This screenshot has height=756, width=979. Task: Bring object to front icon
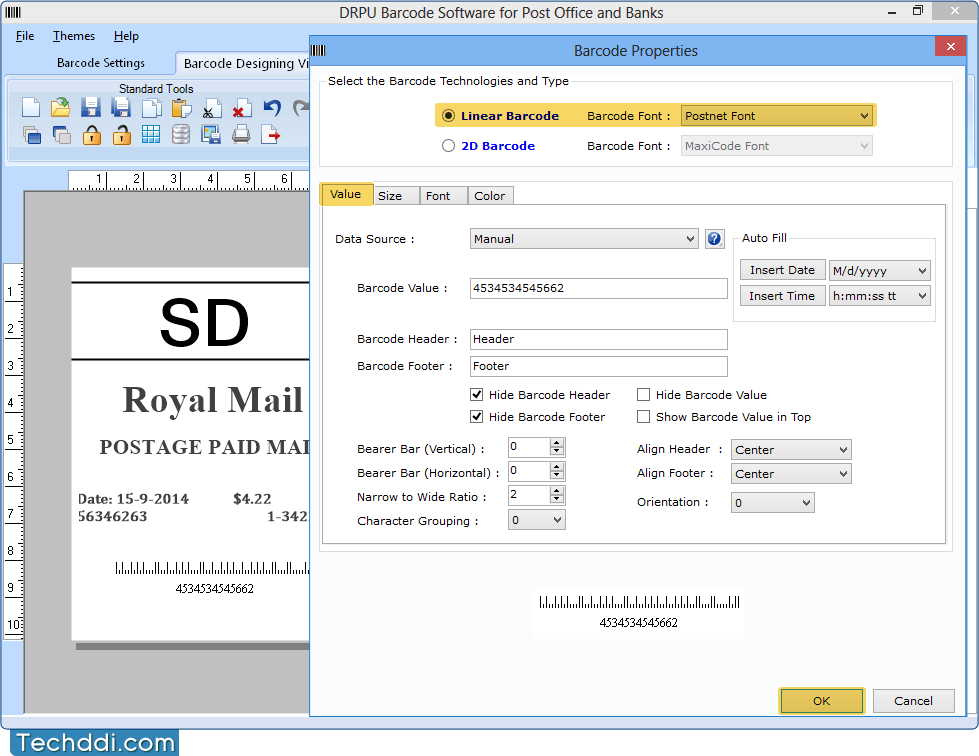[31, 134]
